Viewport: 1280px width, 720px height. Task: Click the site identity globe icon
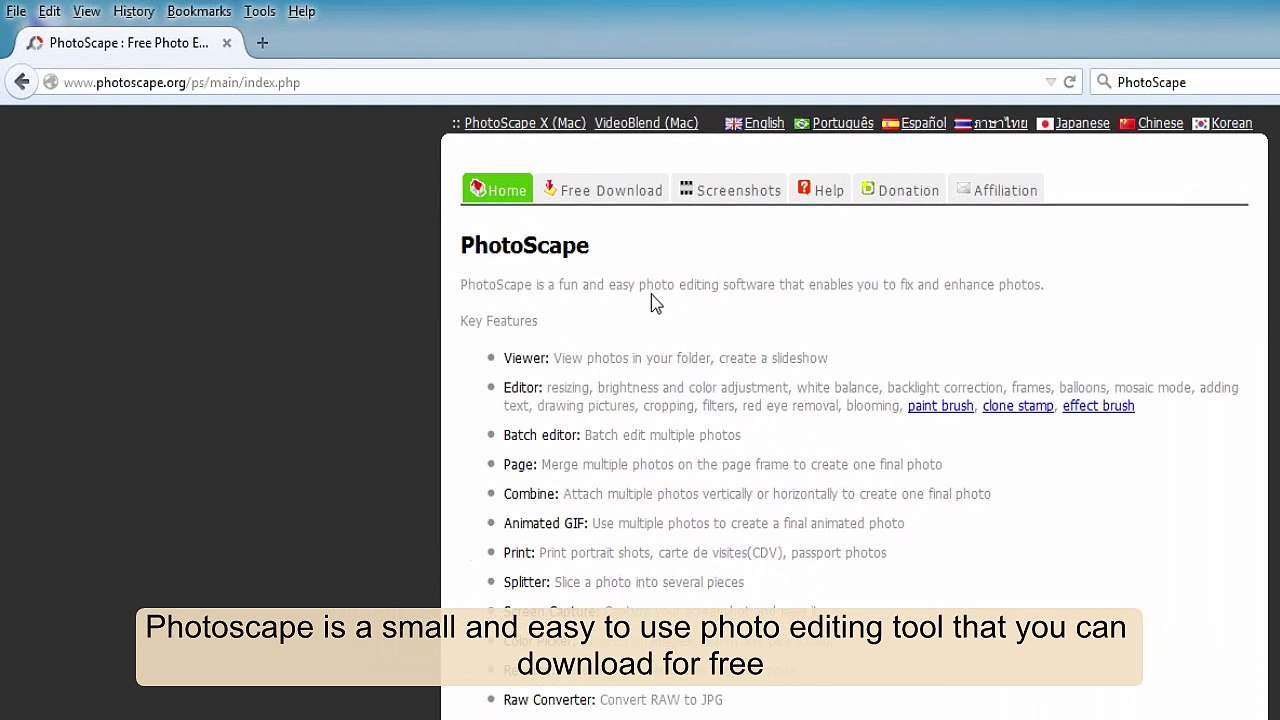pos(50,82)
